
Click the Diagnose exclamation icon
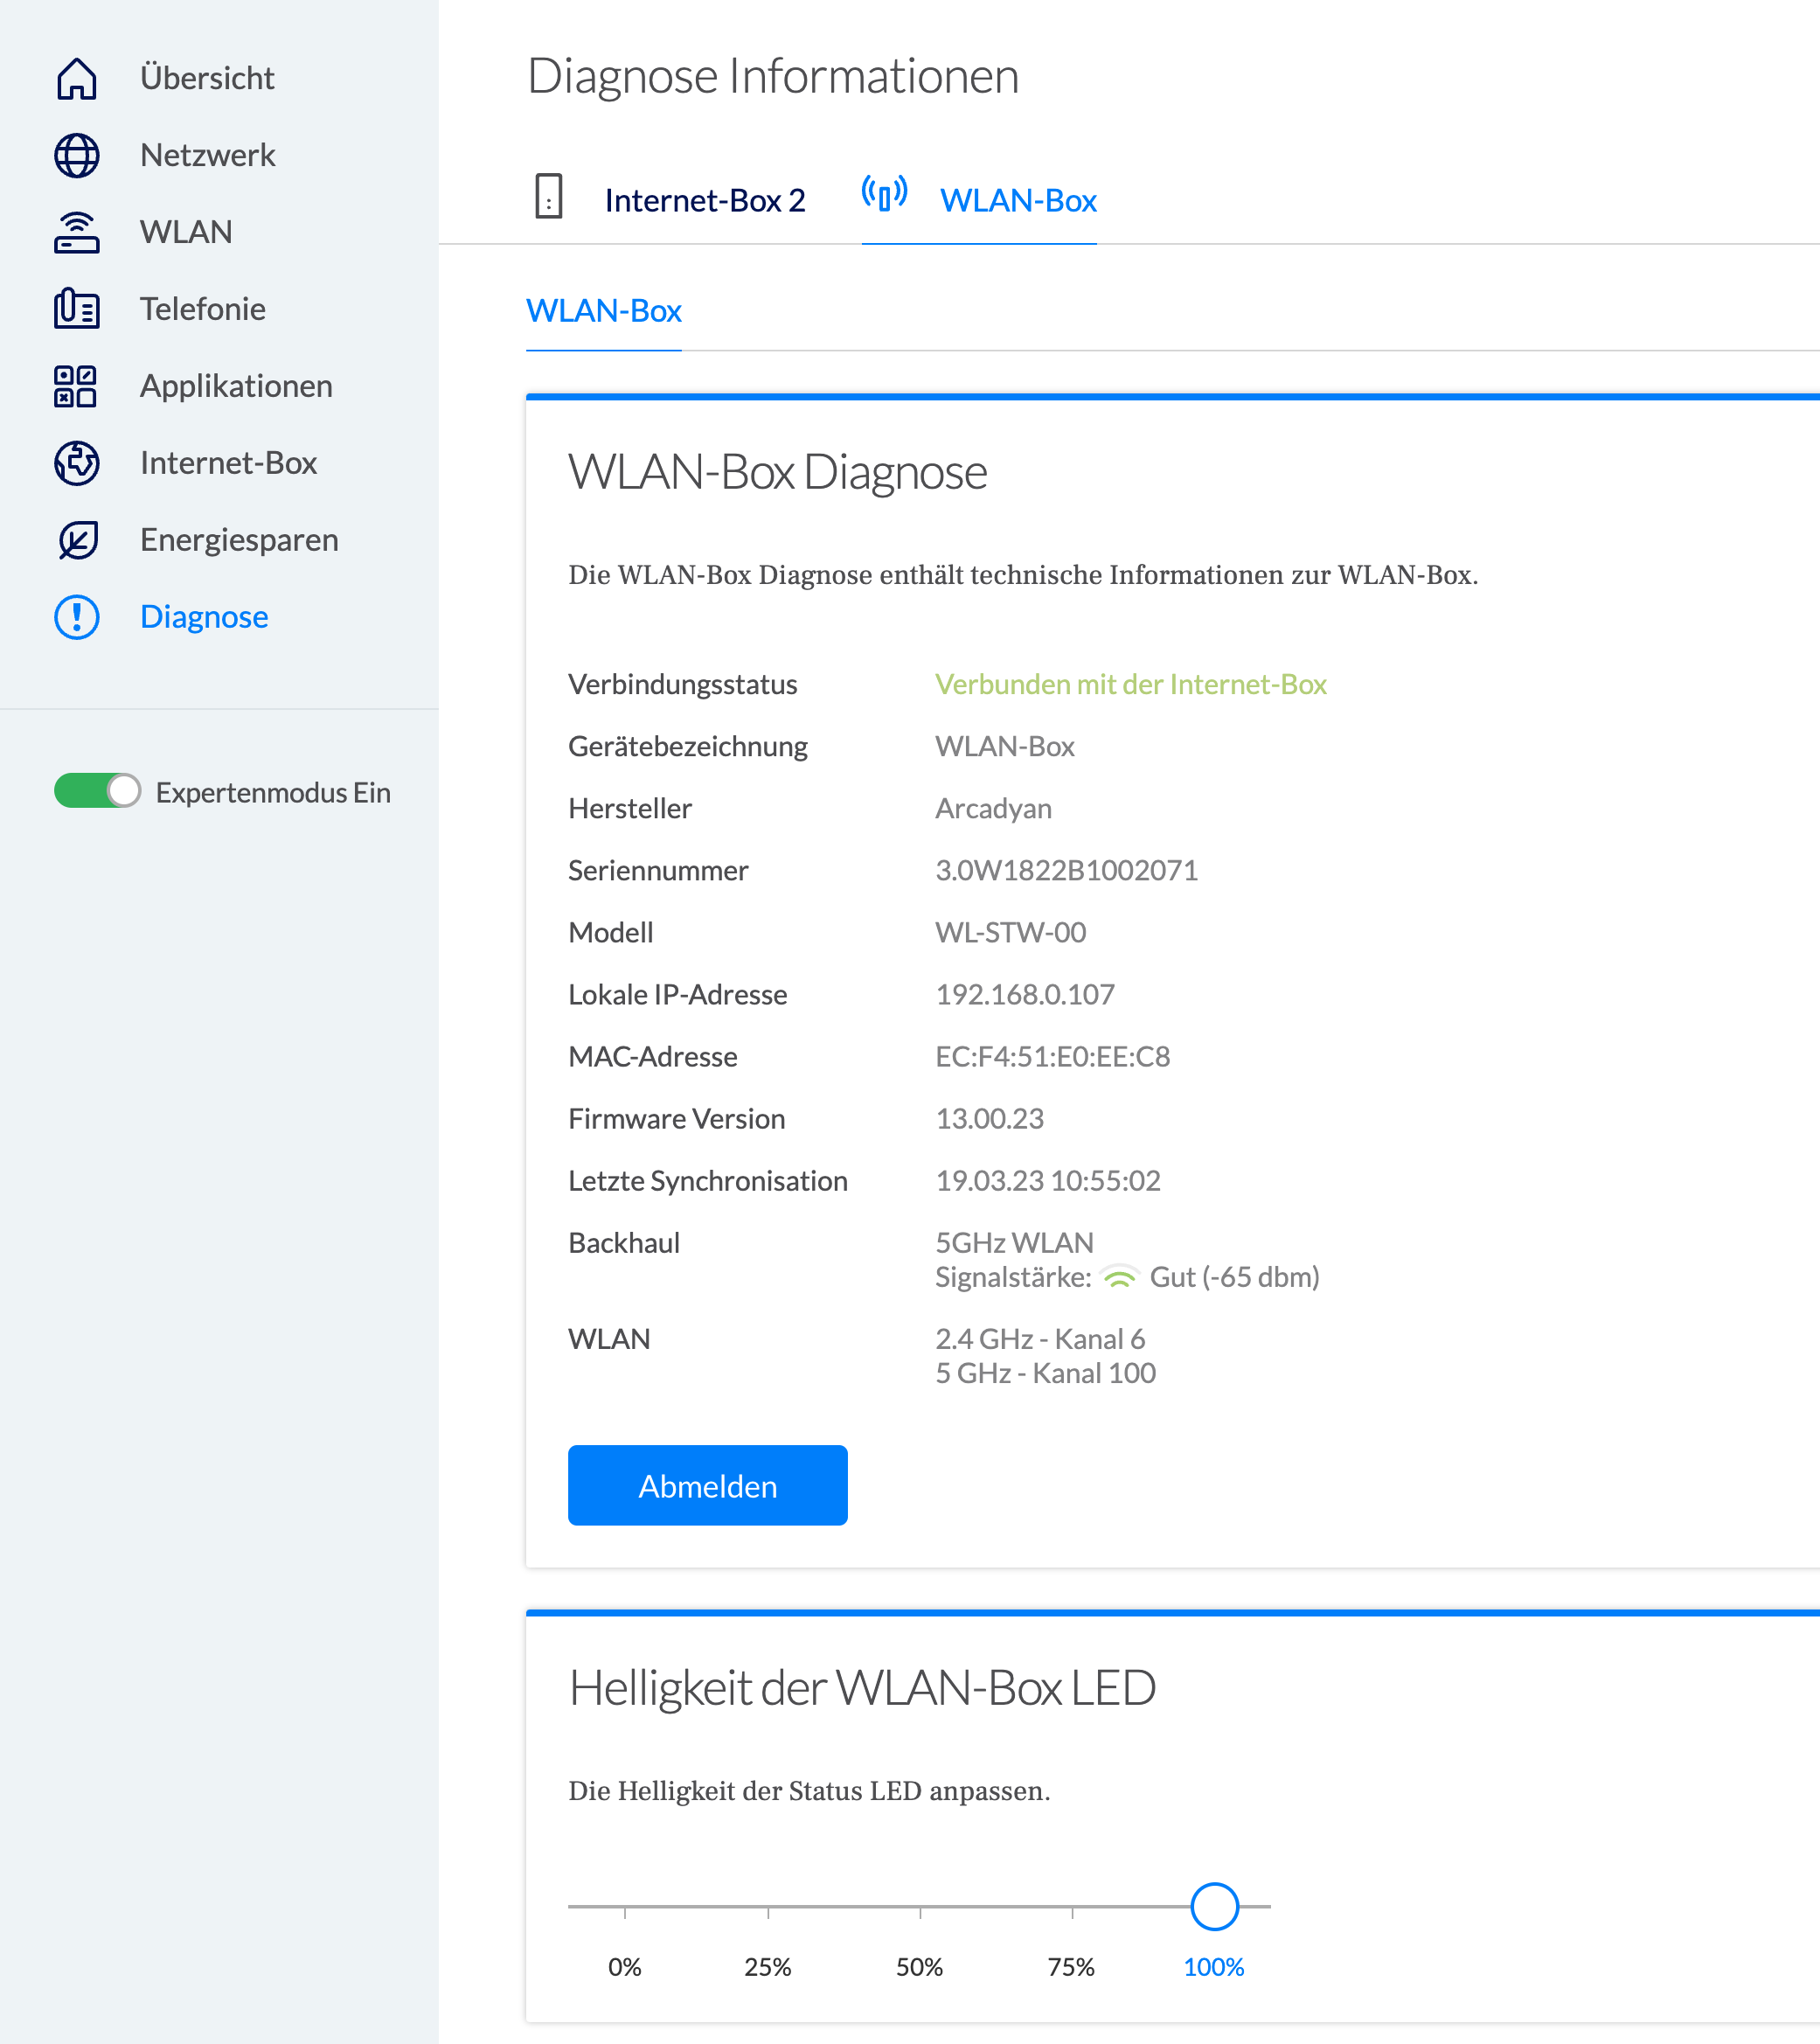(77, 617)
